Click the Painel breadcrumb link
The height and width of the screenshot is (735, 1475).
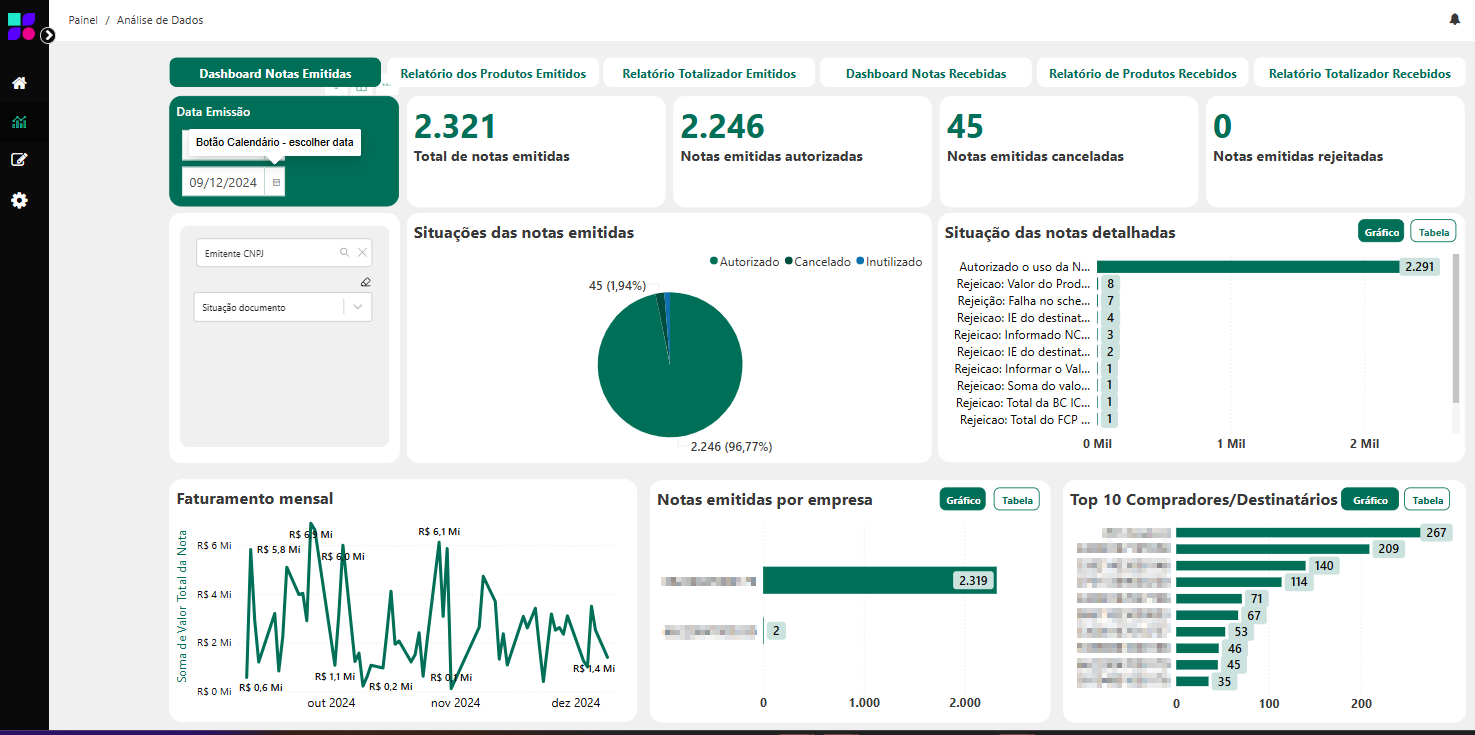click(82, 19)
